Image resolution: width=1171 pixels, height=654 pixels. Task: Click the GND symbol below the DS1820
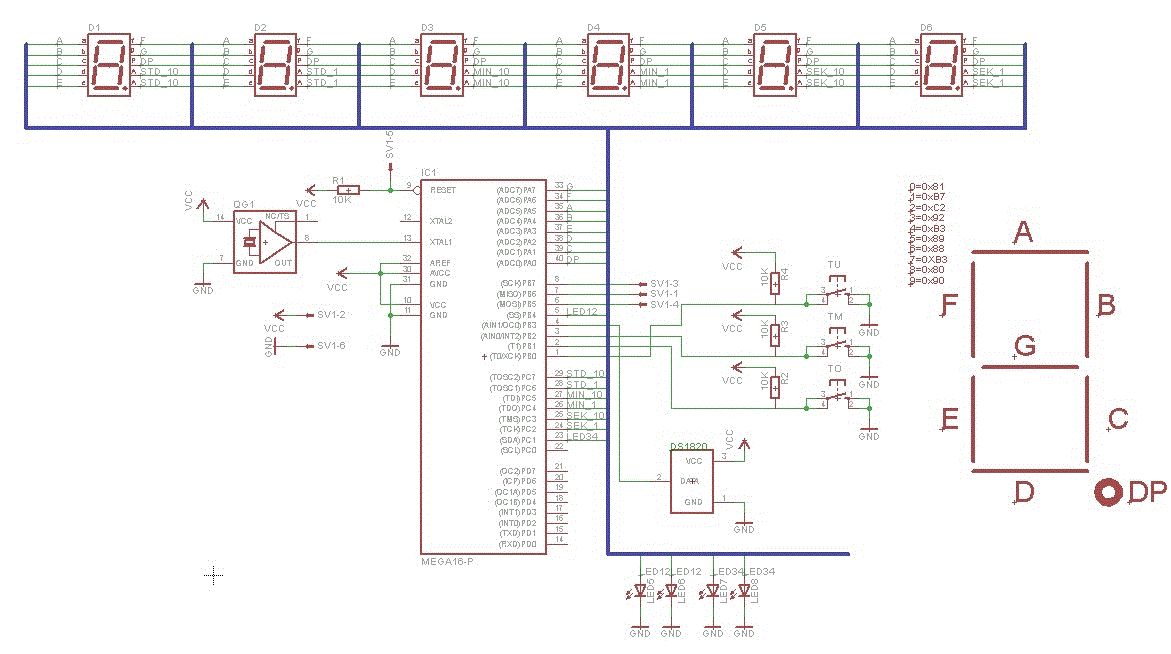[x=744, y=526]
